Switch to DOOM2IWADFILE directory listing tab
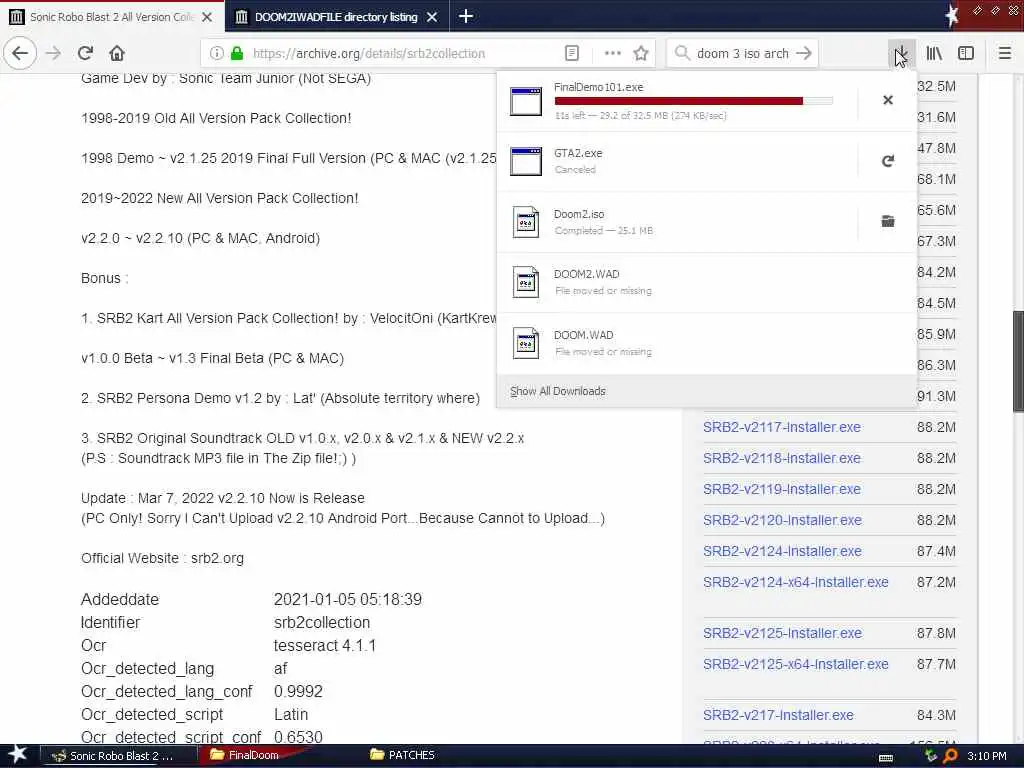Viewport: 1024px width, 768px height. 336,16
